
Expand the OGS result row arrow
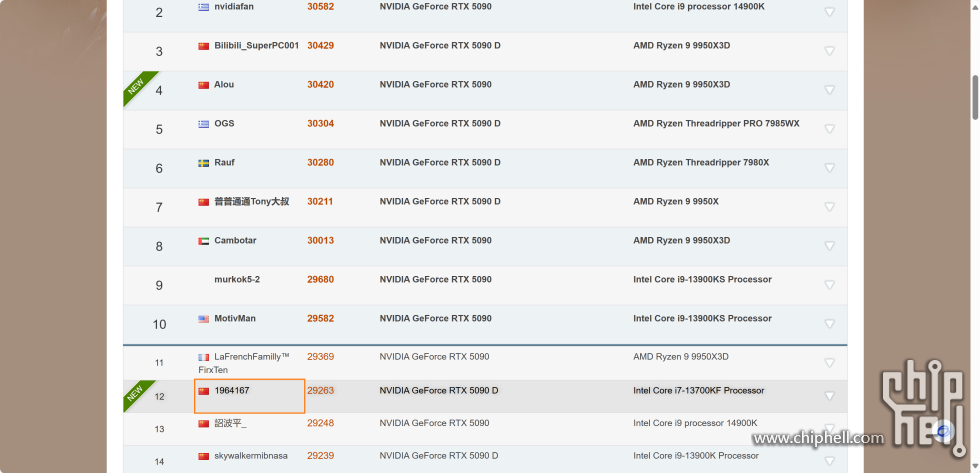(829, 129)
